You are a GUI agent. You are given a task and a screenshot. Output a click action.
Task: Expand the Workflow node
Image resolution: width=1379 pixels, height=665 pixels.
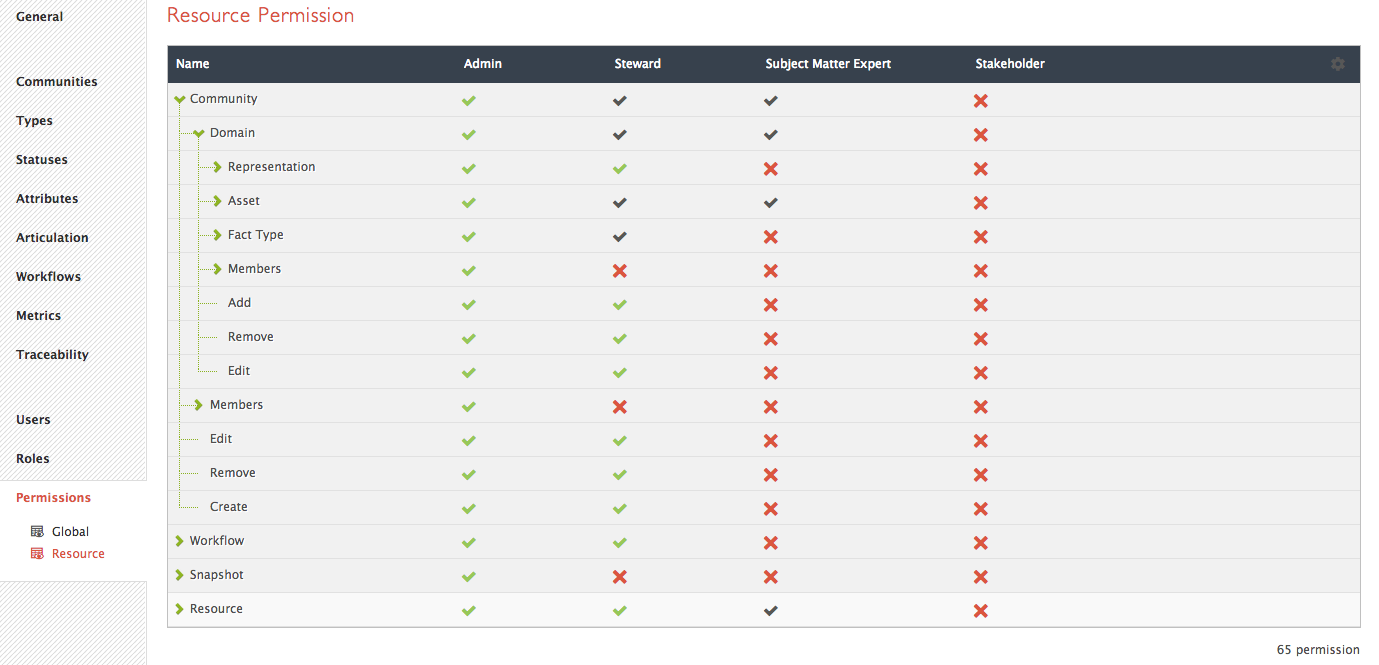[180, 541]
